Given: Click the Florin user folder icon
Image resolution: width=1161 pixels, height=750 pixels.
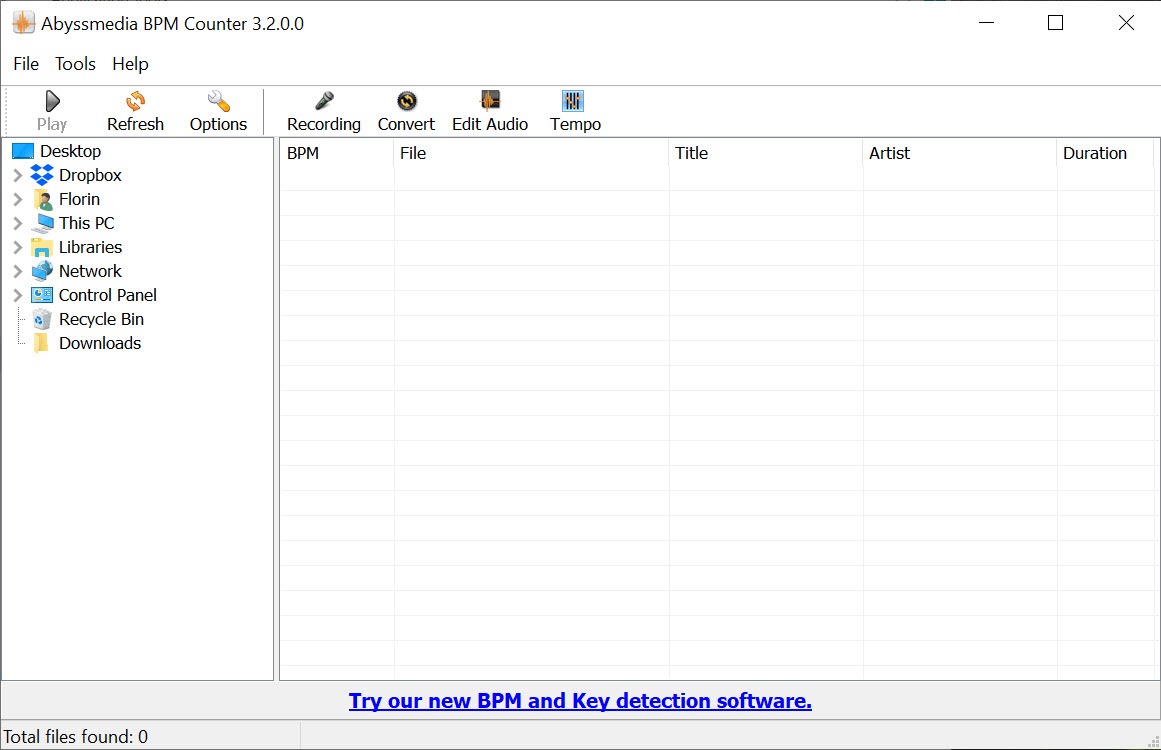Looking at the screenshot, I should (42, 199).
